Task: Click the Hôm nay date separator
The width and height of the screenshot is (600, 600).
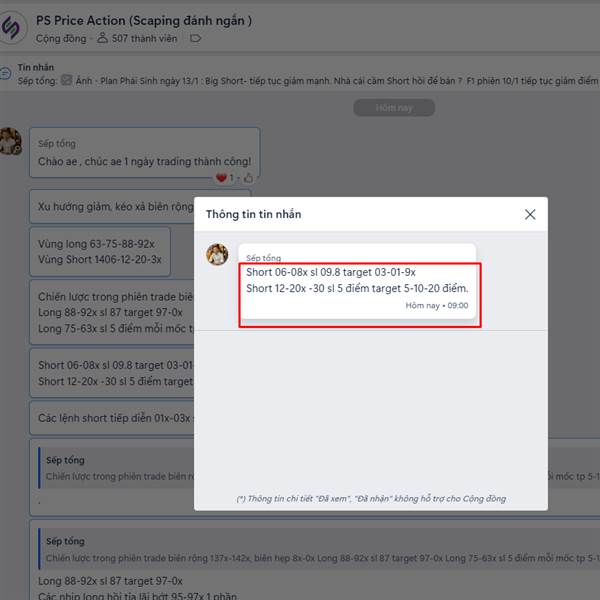Action: tap(394, 108)
